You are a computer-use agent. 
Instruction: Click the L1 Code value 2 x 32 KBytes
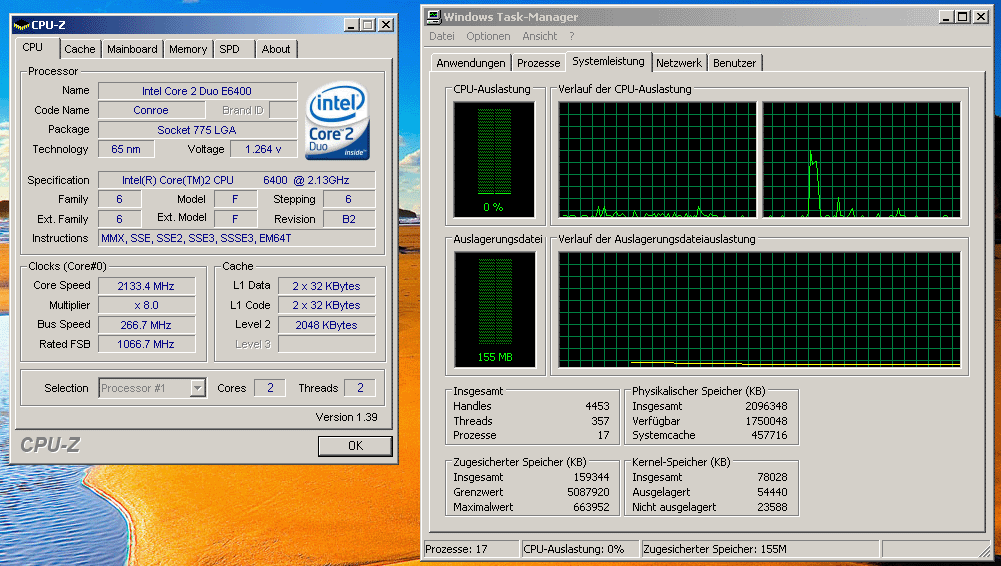tap(326, 306)
